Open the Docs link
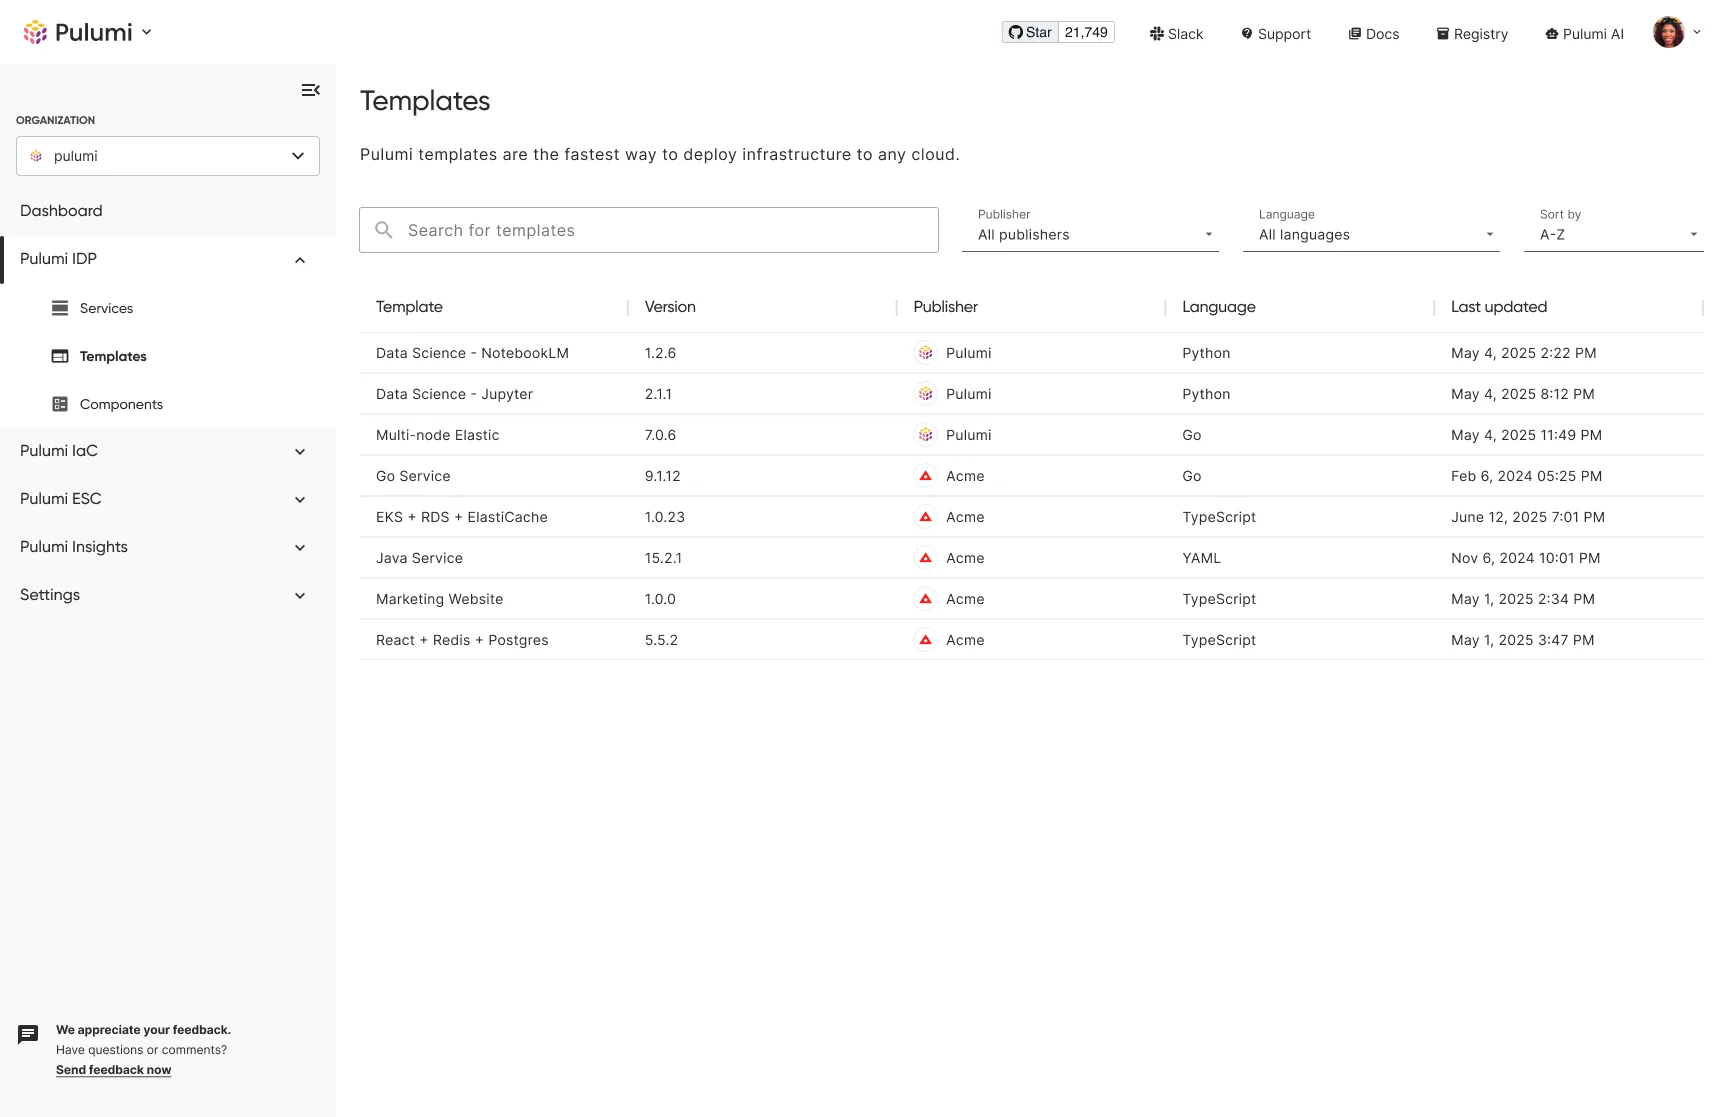1728x1117 pixels. click(1373, 34)
